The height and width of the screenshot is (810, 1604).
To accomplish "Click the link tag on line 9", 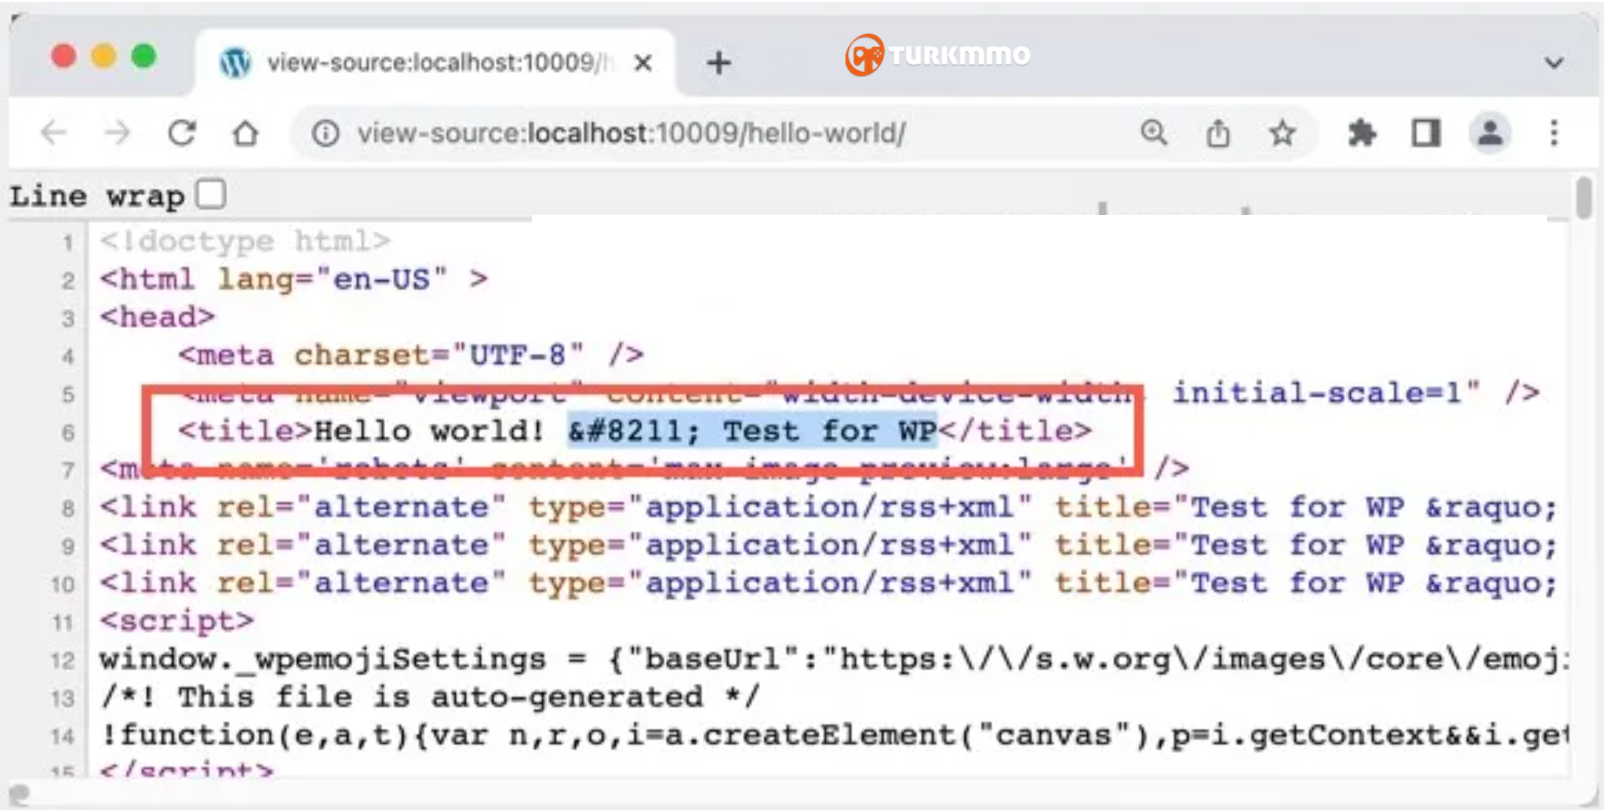I will click(829, 545).
